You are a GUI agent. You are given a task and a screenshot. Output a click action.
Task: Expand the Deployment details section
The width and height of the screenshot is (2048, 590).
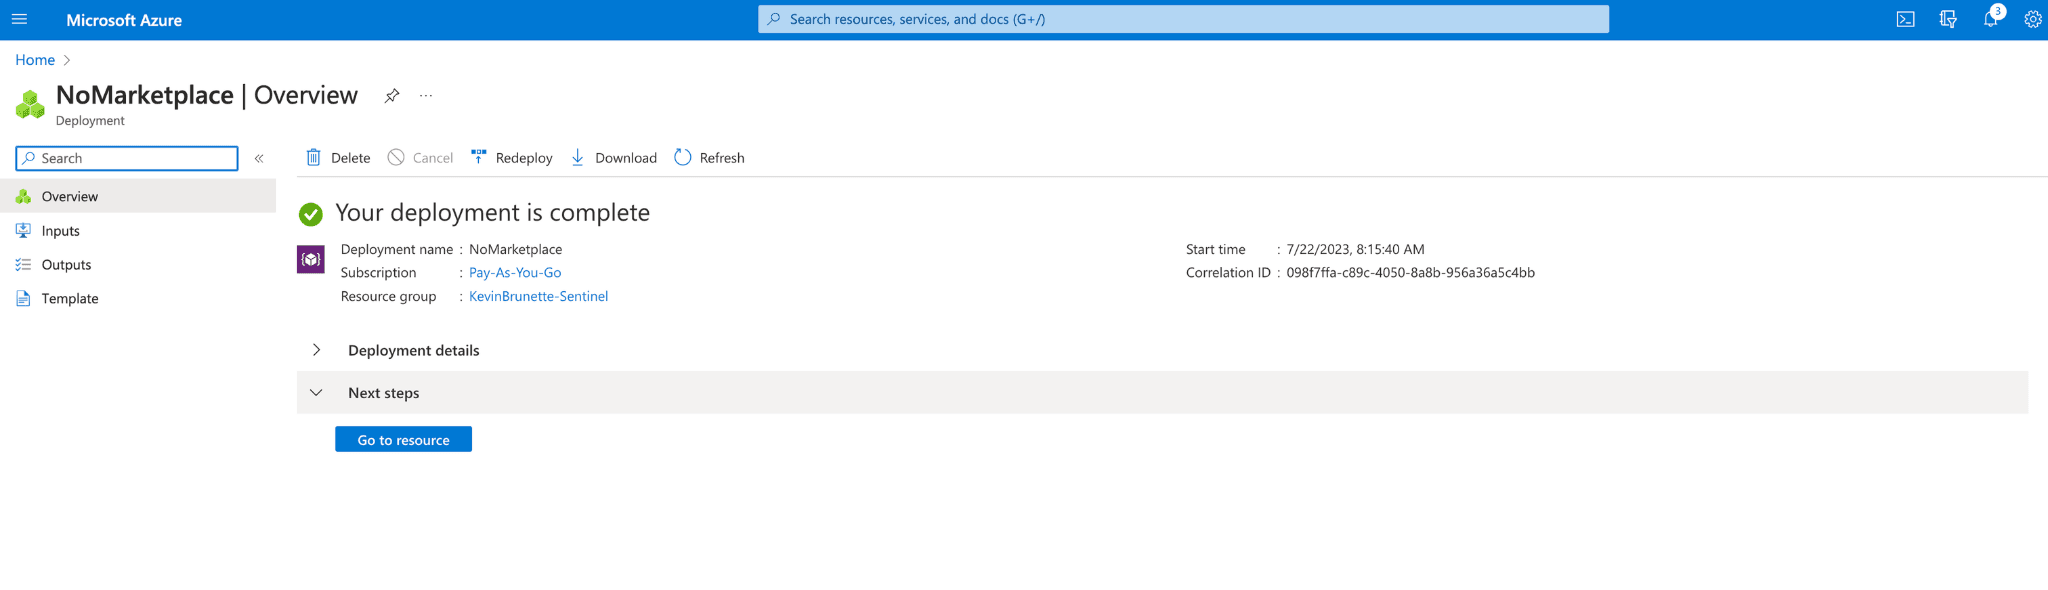click(316, 350)
